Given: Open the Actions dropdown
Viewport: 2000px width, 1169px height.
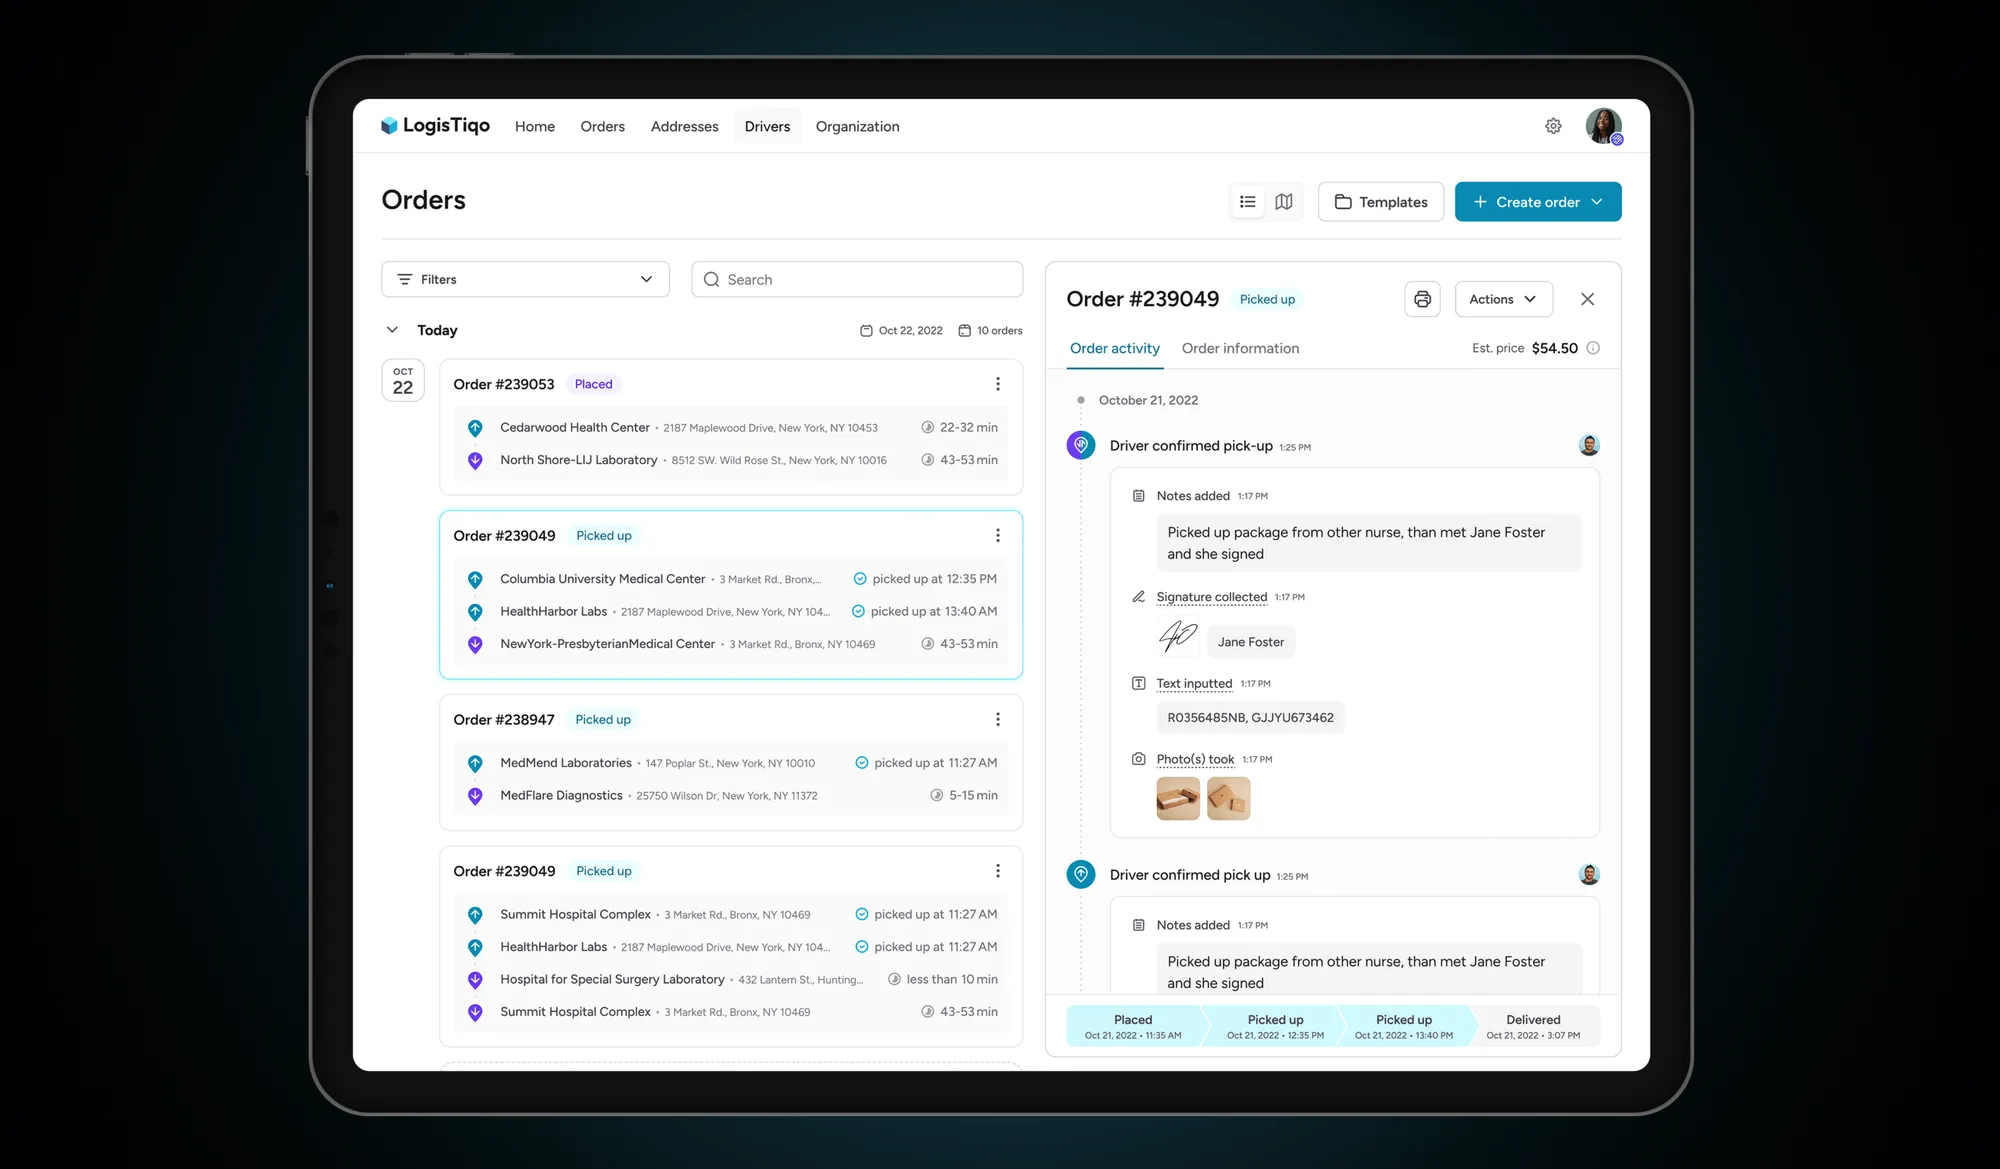Looking at the screenshot, I should click(x=1503, y=299).
